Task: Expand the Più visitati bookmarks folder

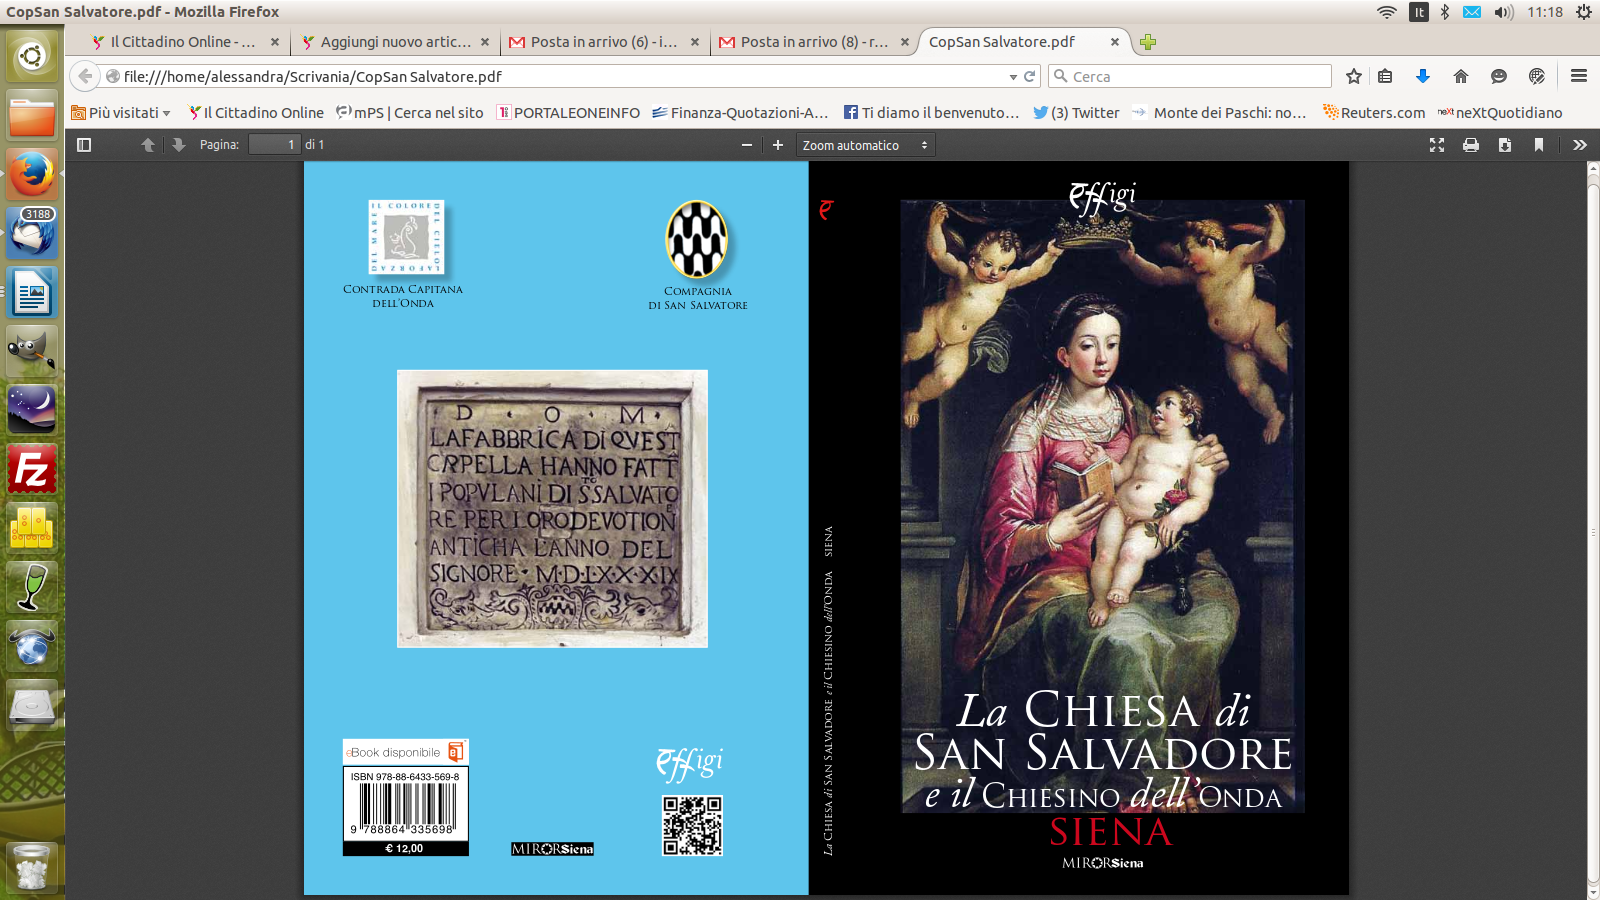Action: pyautogui.click(x=121, y=113)
